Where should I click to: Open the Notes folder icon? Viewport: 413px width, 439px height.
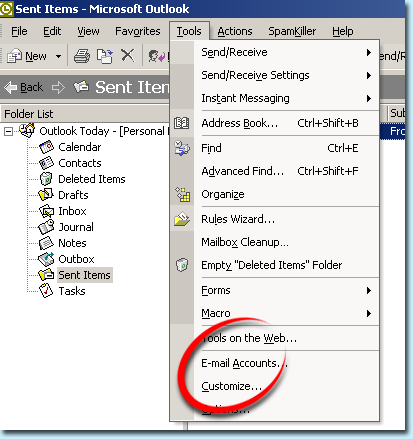46,243
